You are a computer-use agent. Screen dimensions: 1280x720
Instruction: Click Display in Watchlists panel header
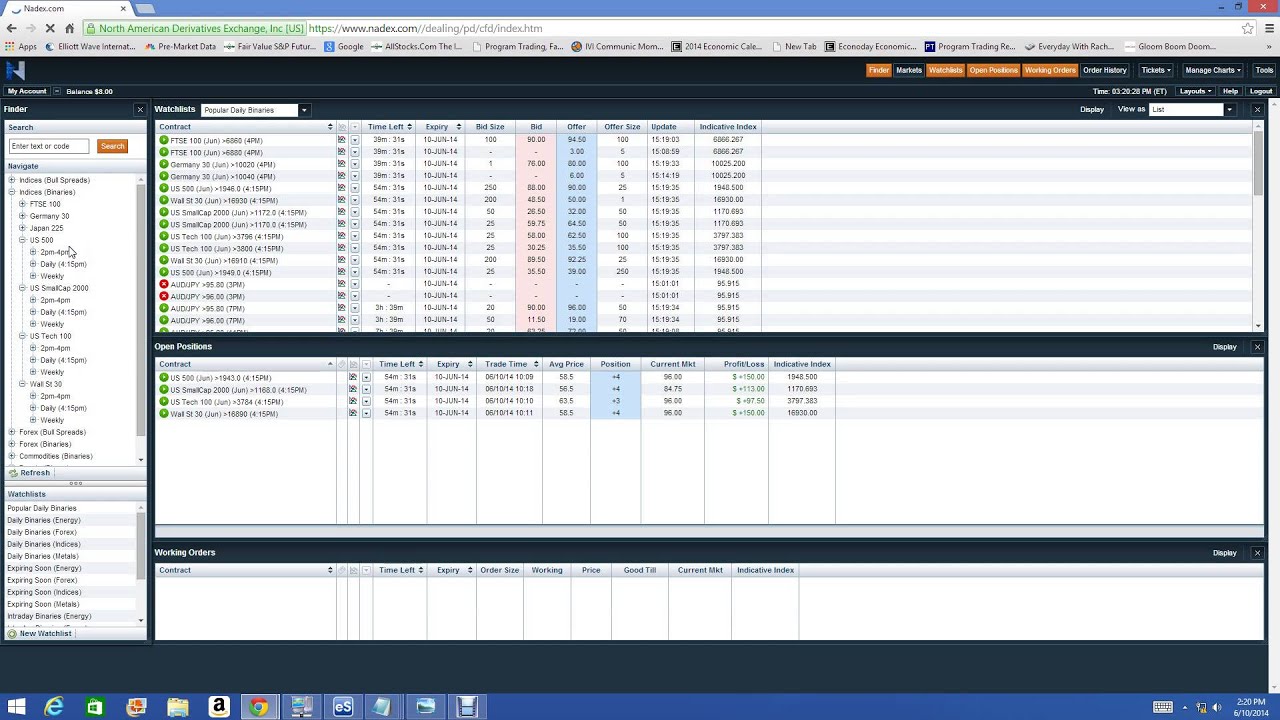pos(1092,109)
